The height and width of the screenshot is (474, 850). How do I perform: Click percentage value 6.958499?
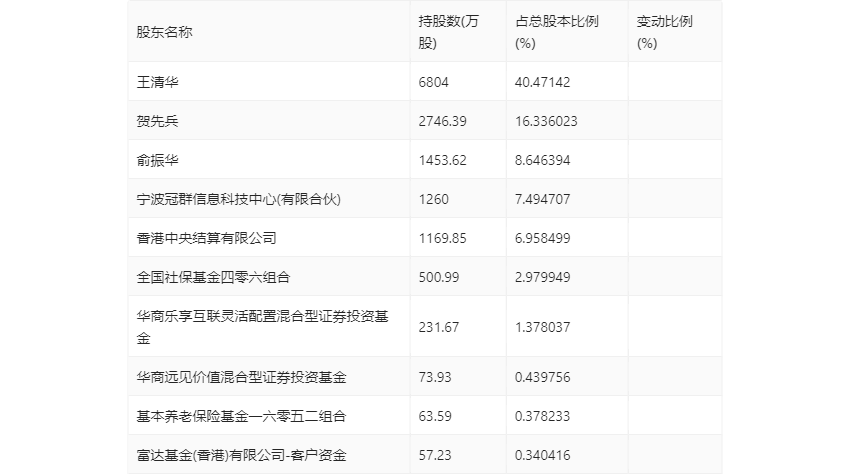click(x=543, y=238)
